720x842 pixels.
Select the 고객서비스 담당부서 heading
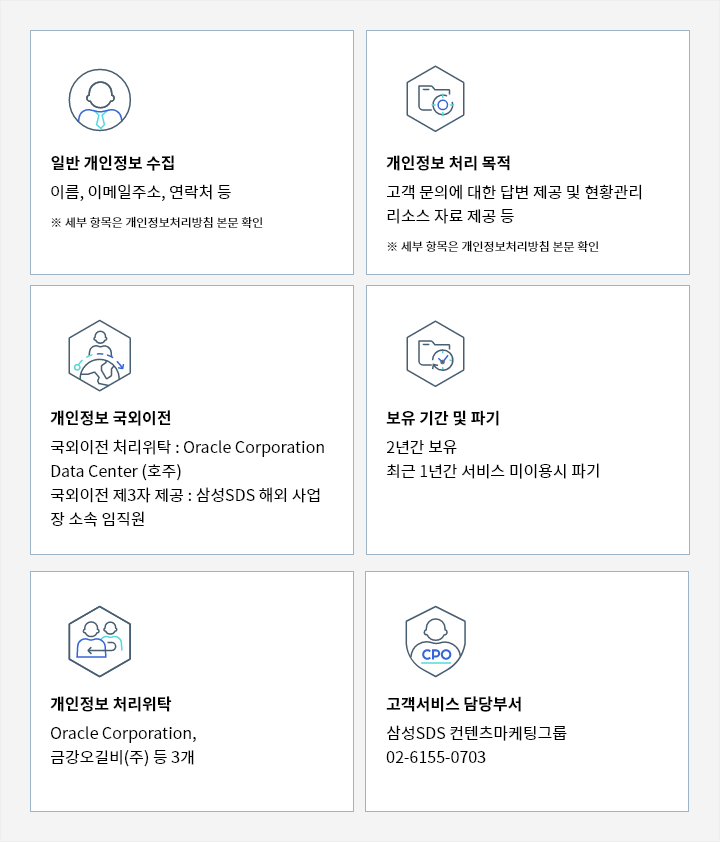click(454, 703)
